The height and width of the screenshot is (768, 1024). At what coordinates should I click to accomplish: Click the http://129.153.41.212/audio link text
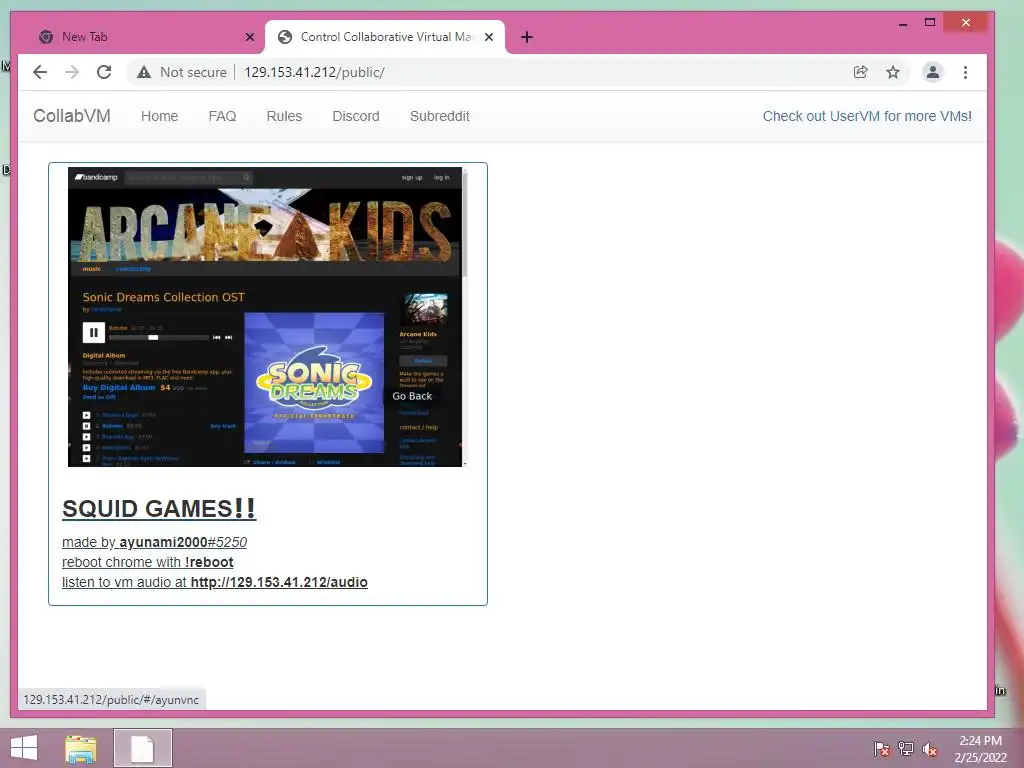[x=279, y=582]
